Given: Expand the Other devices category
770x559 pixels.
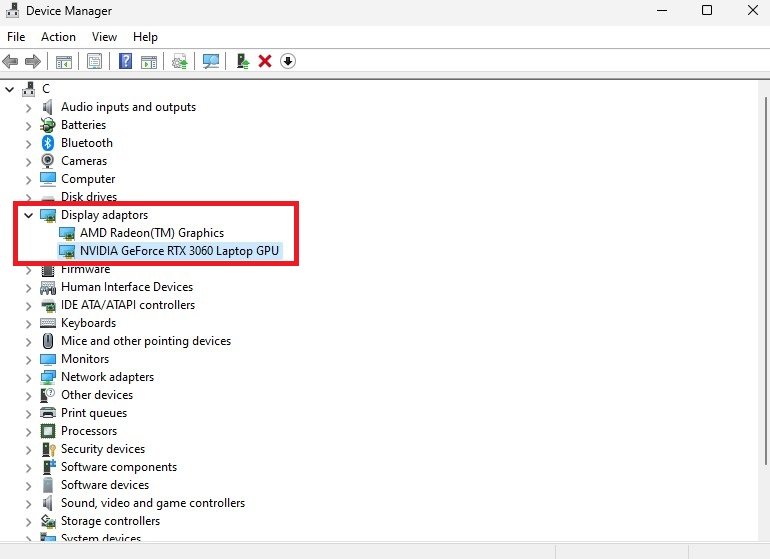Looking at the screenshot, I should pos(28,395).
